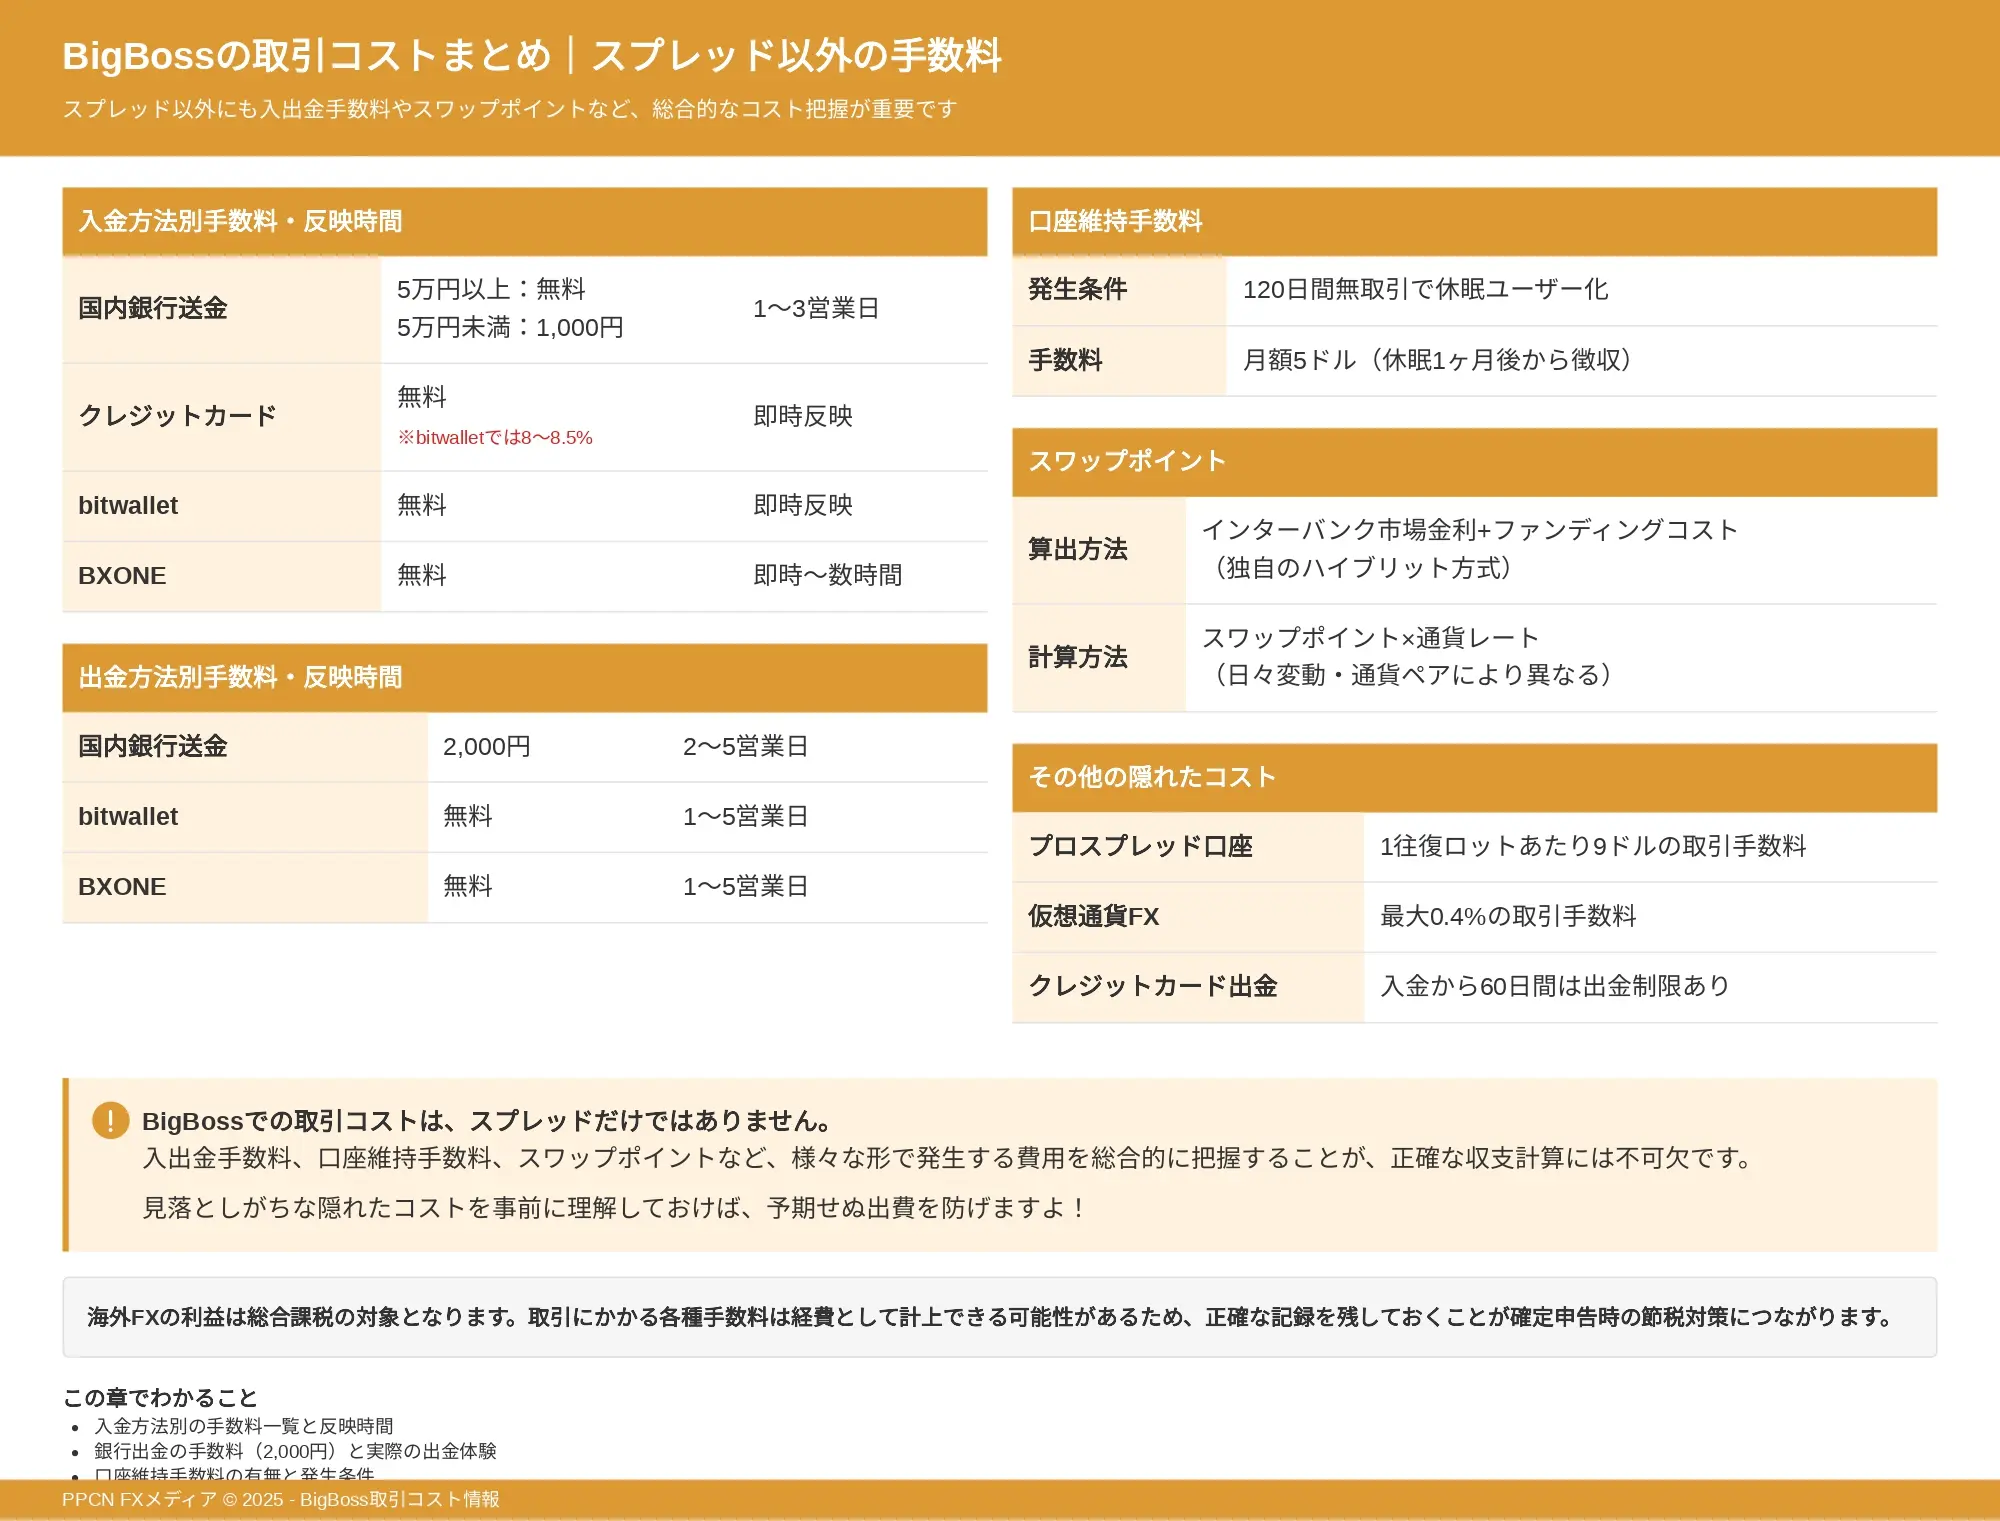Click the '発生条件' row label
2000x1521 pixels.
point(1120,290)
